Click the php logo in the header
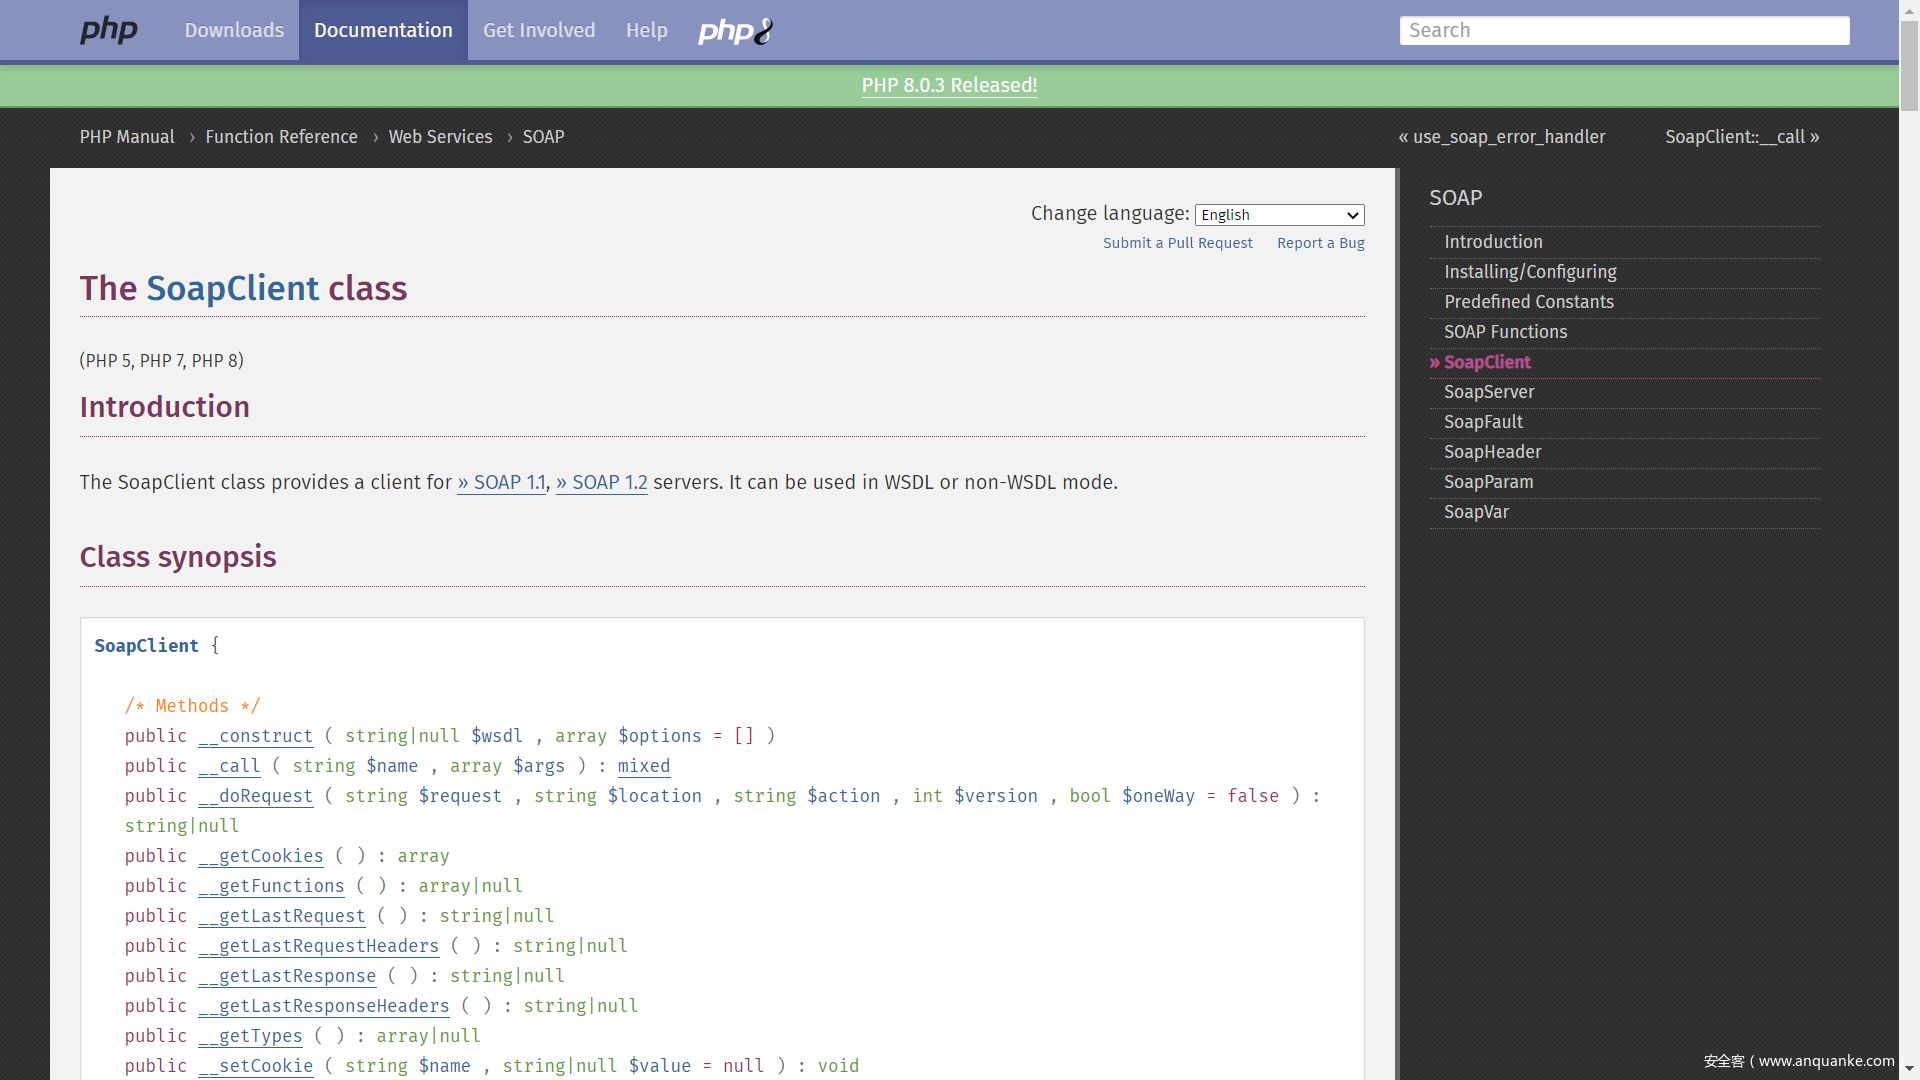The image size is (1920, 1080). pos(109,30)
